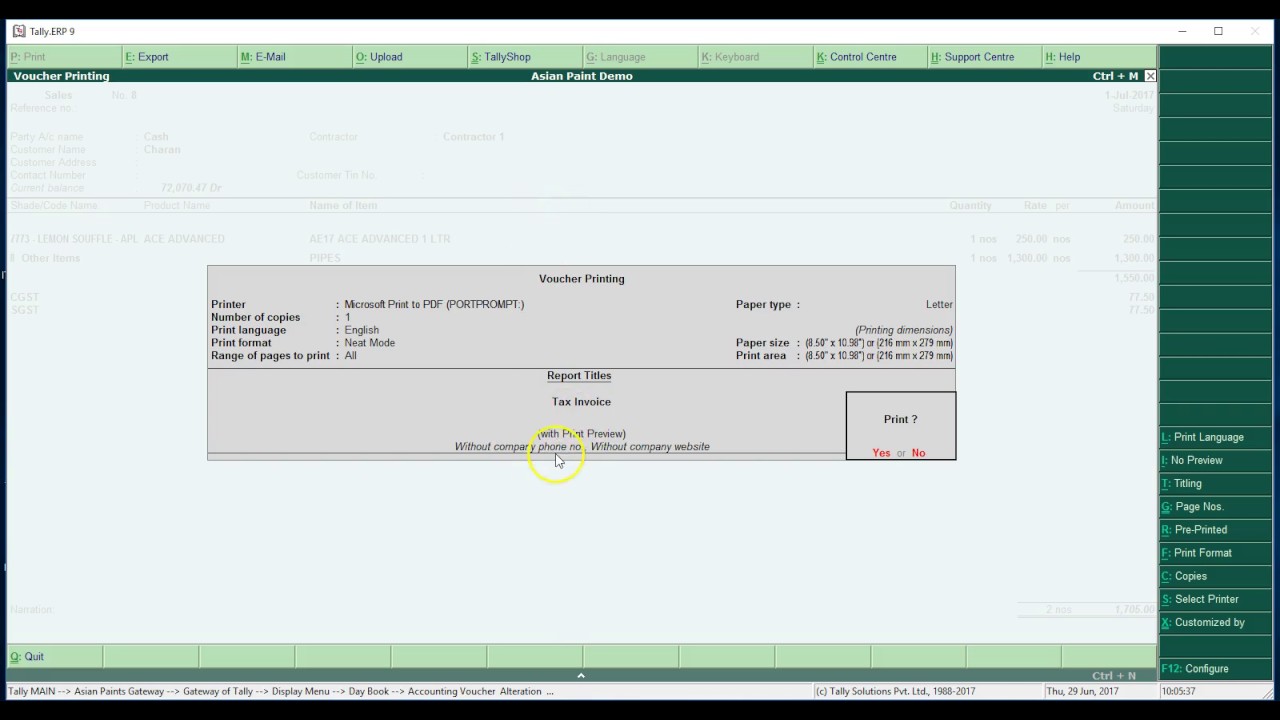Click the Without company website text
Viewport: 1280px width, 720px height.
[x=650, y=447]
